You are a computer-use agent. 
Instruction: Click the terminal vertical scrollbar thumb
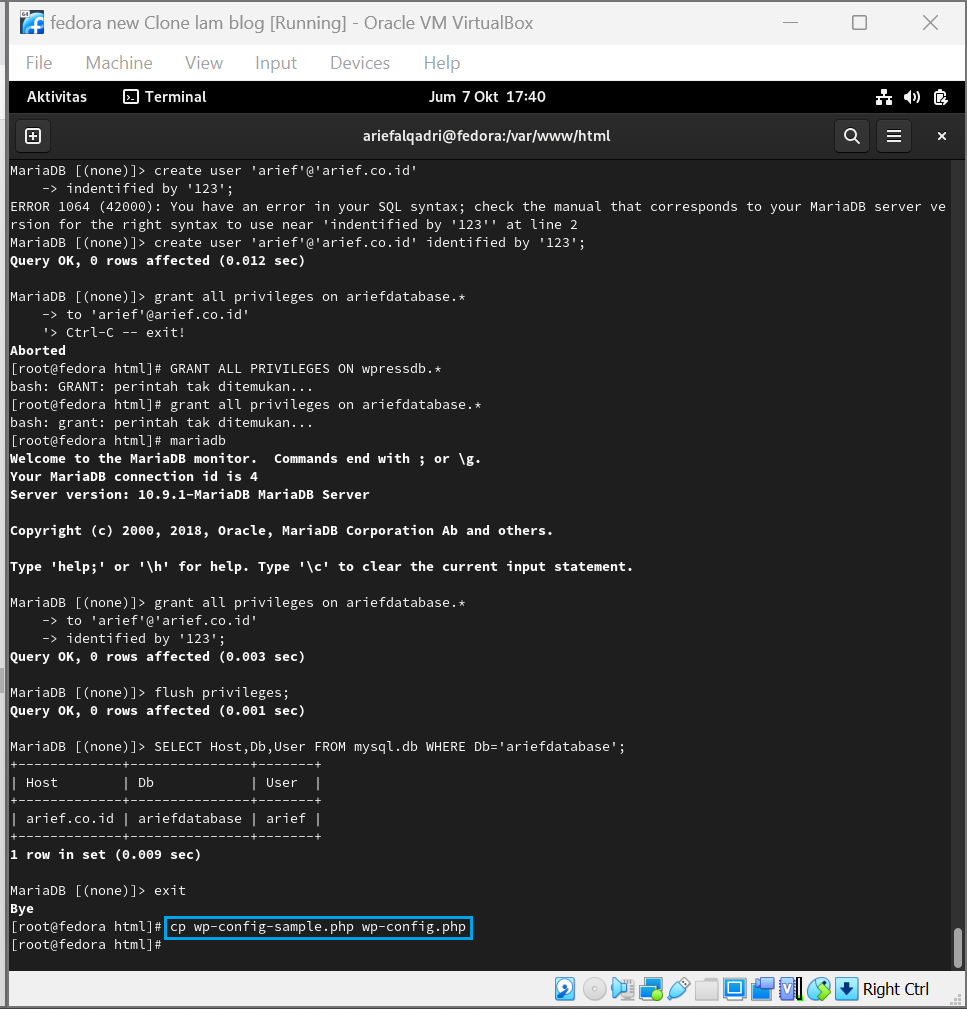pos(957,947)
